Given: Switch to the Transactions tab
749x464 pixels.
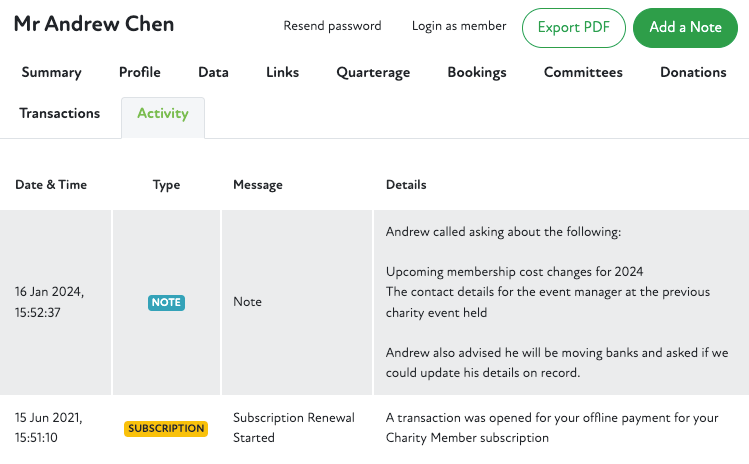Looking at the screenshot, I should [x=60, y=114].
